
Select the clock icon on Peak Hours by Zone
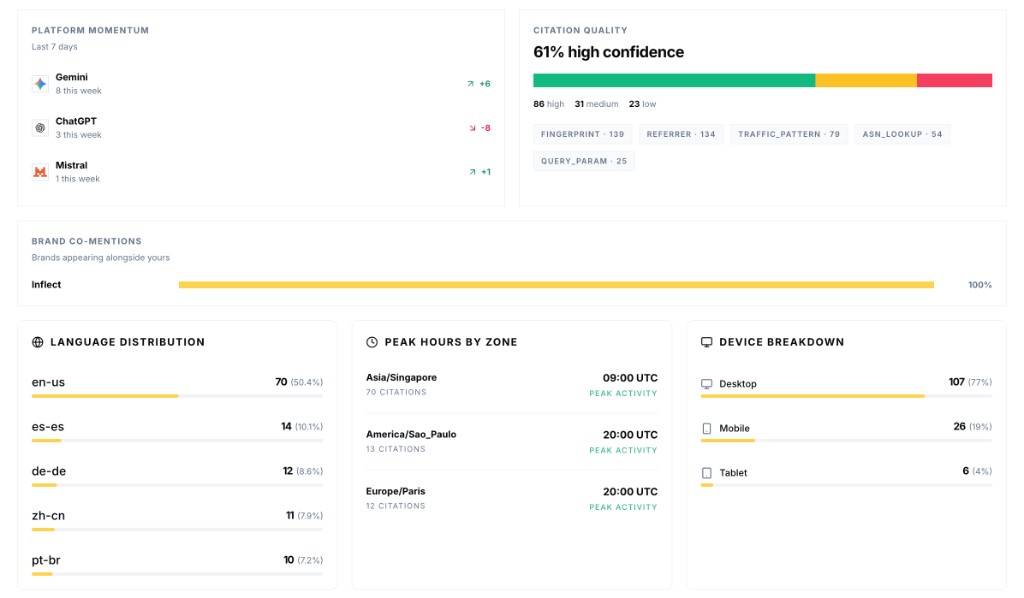coord(372,342)
